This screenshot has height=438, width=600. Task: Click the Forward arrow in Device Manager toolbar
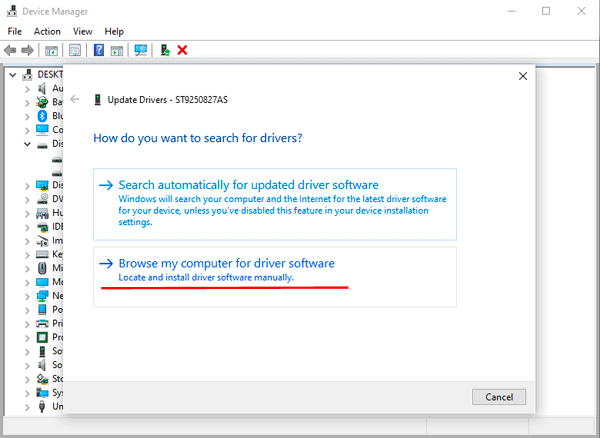tap(28, 50)
